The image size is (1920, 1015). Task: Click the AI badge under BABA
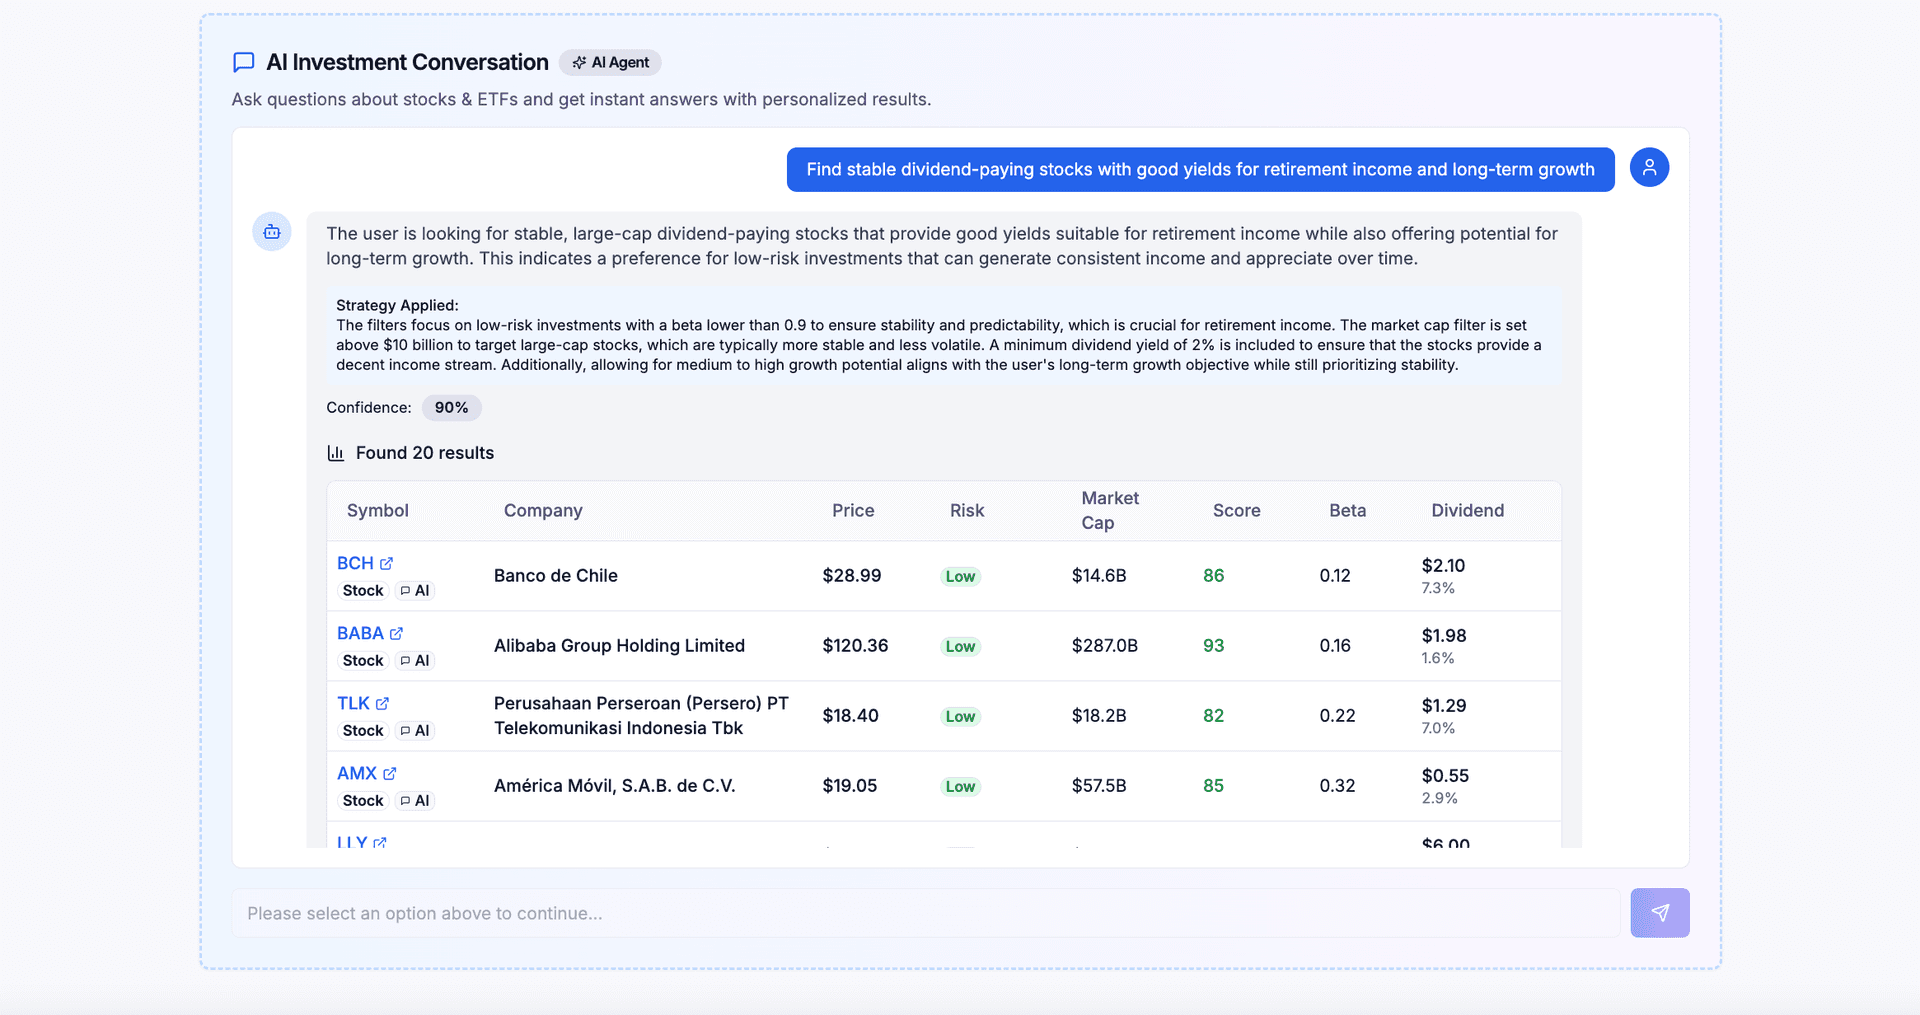[415, 661]
